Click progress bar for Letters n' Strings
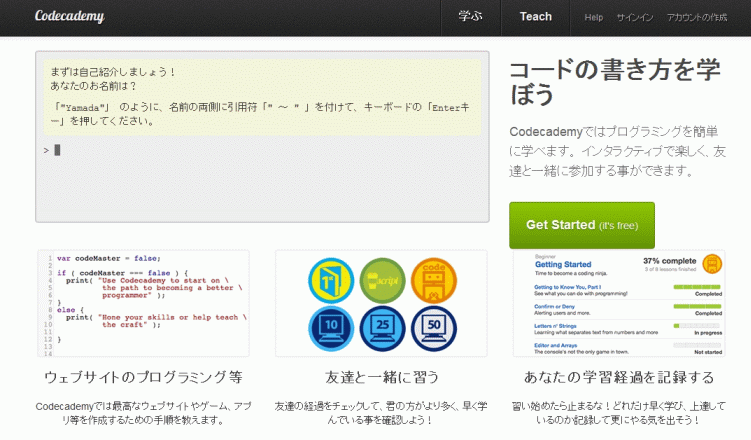Image resolution: width=751 pixels, height=440 pixels. (697, 326)
